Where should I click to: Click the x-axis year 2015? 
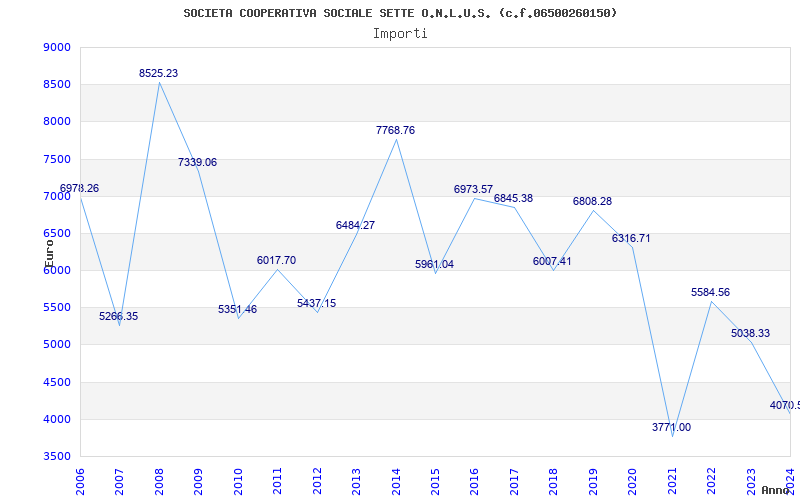tap(435, 481)
